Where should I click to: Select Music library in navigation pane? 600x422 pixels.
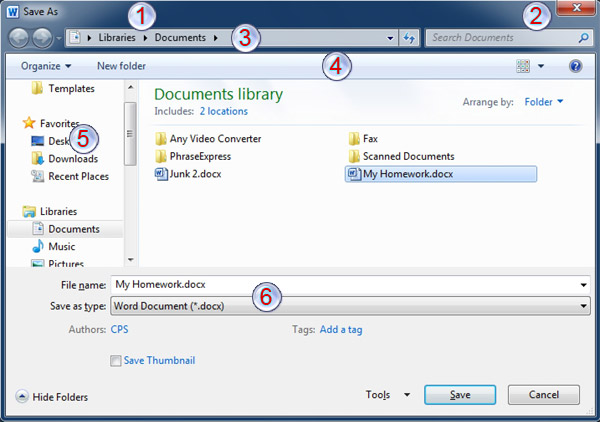click(61, 246)
